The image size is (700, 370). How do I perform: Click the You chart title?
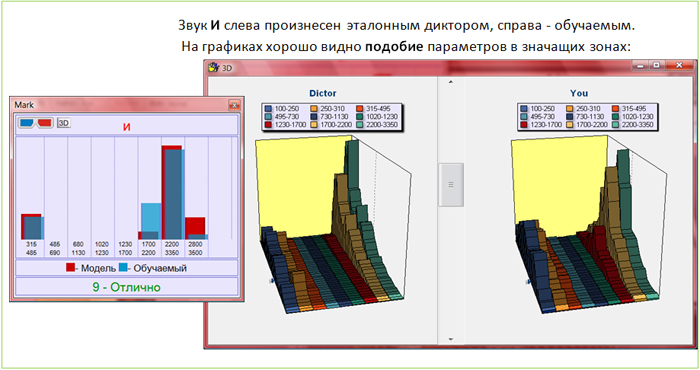(x=579, y=93)
